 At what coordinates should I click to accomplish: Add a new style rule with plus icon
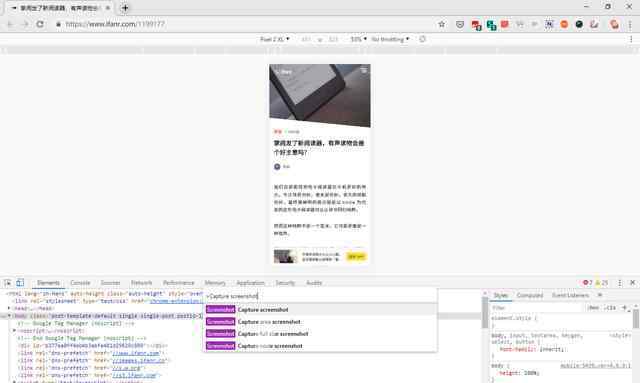tap(624, 307)
